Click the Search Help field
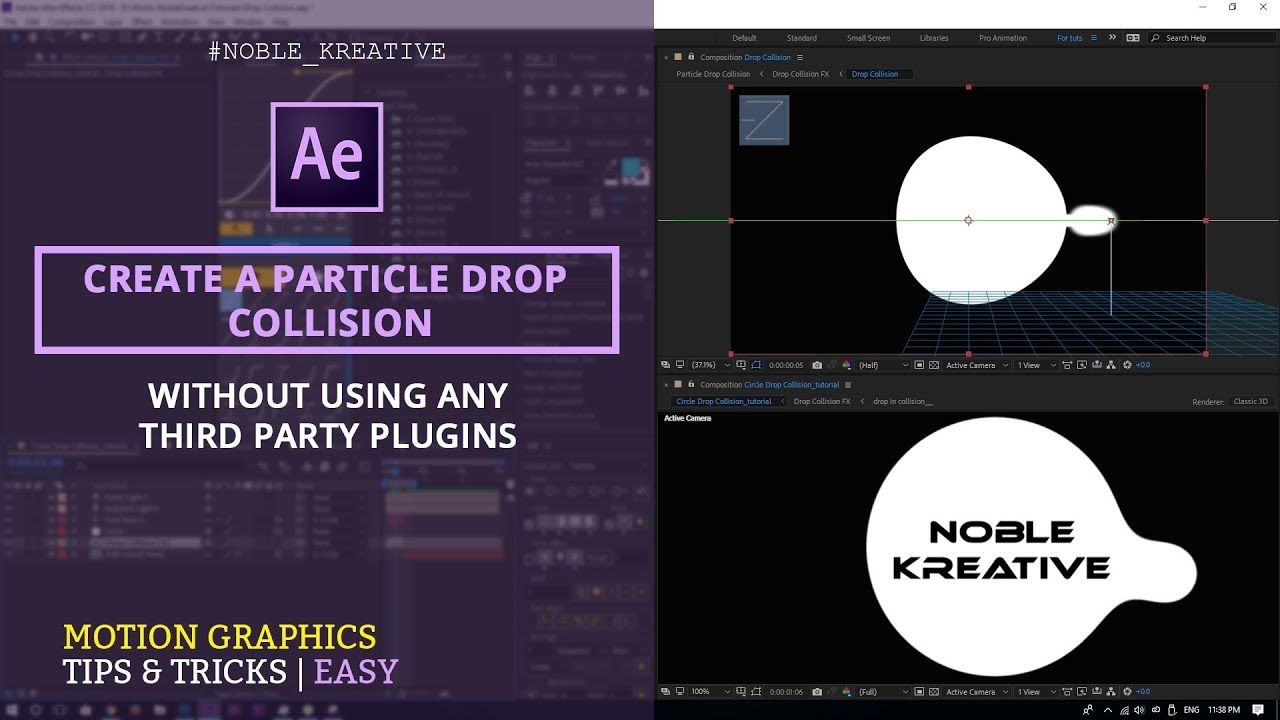 tap(1210, 38)
